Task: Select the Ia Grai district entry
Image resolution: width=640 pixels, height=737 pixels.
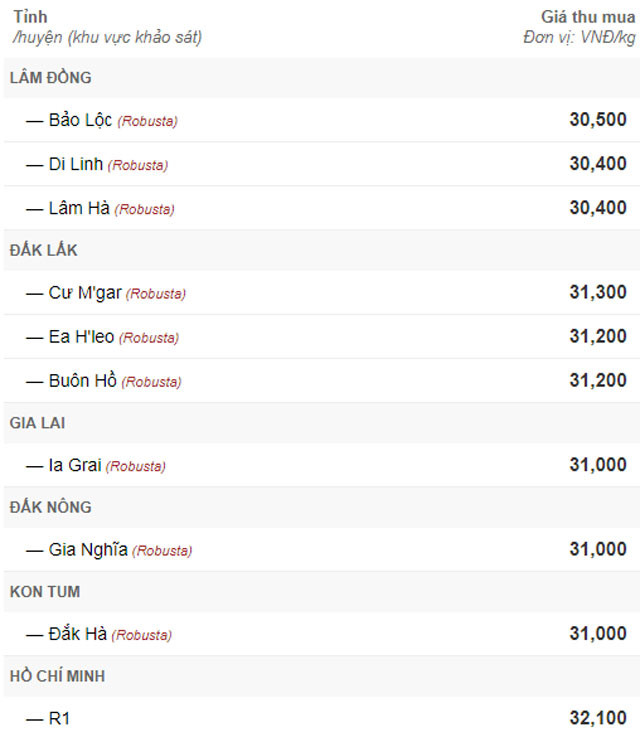Action: (75, 465)
